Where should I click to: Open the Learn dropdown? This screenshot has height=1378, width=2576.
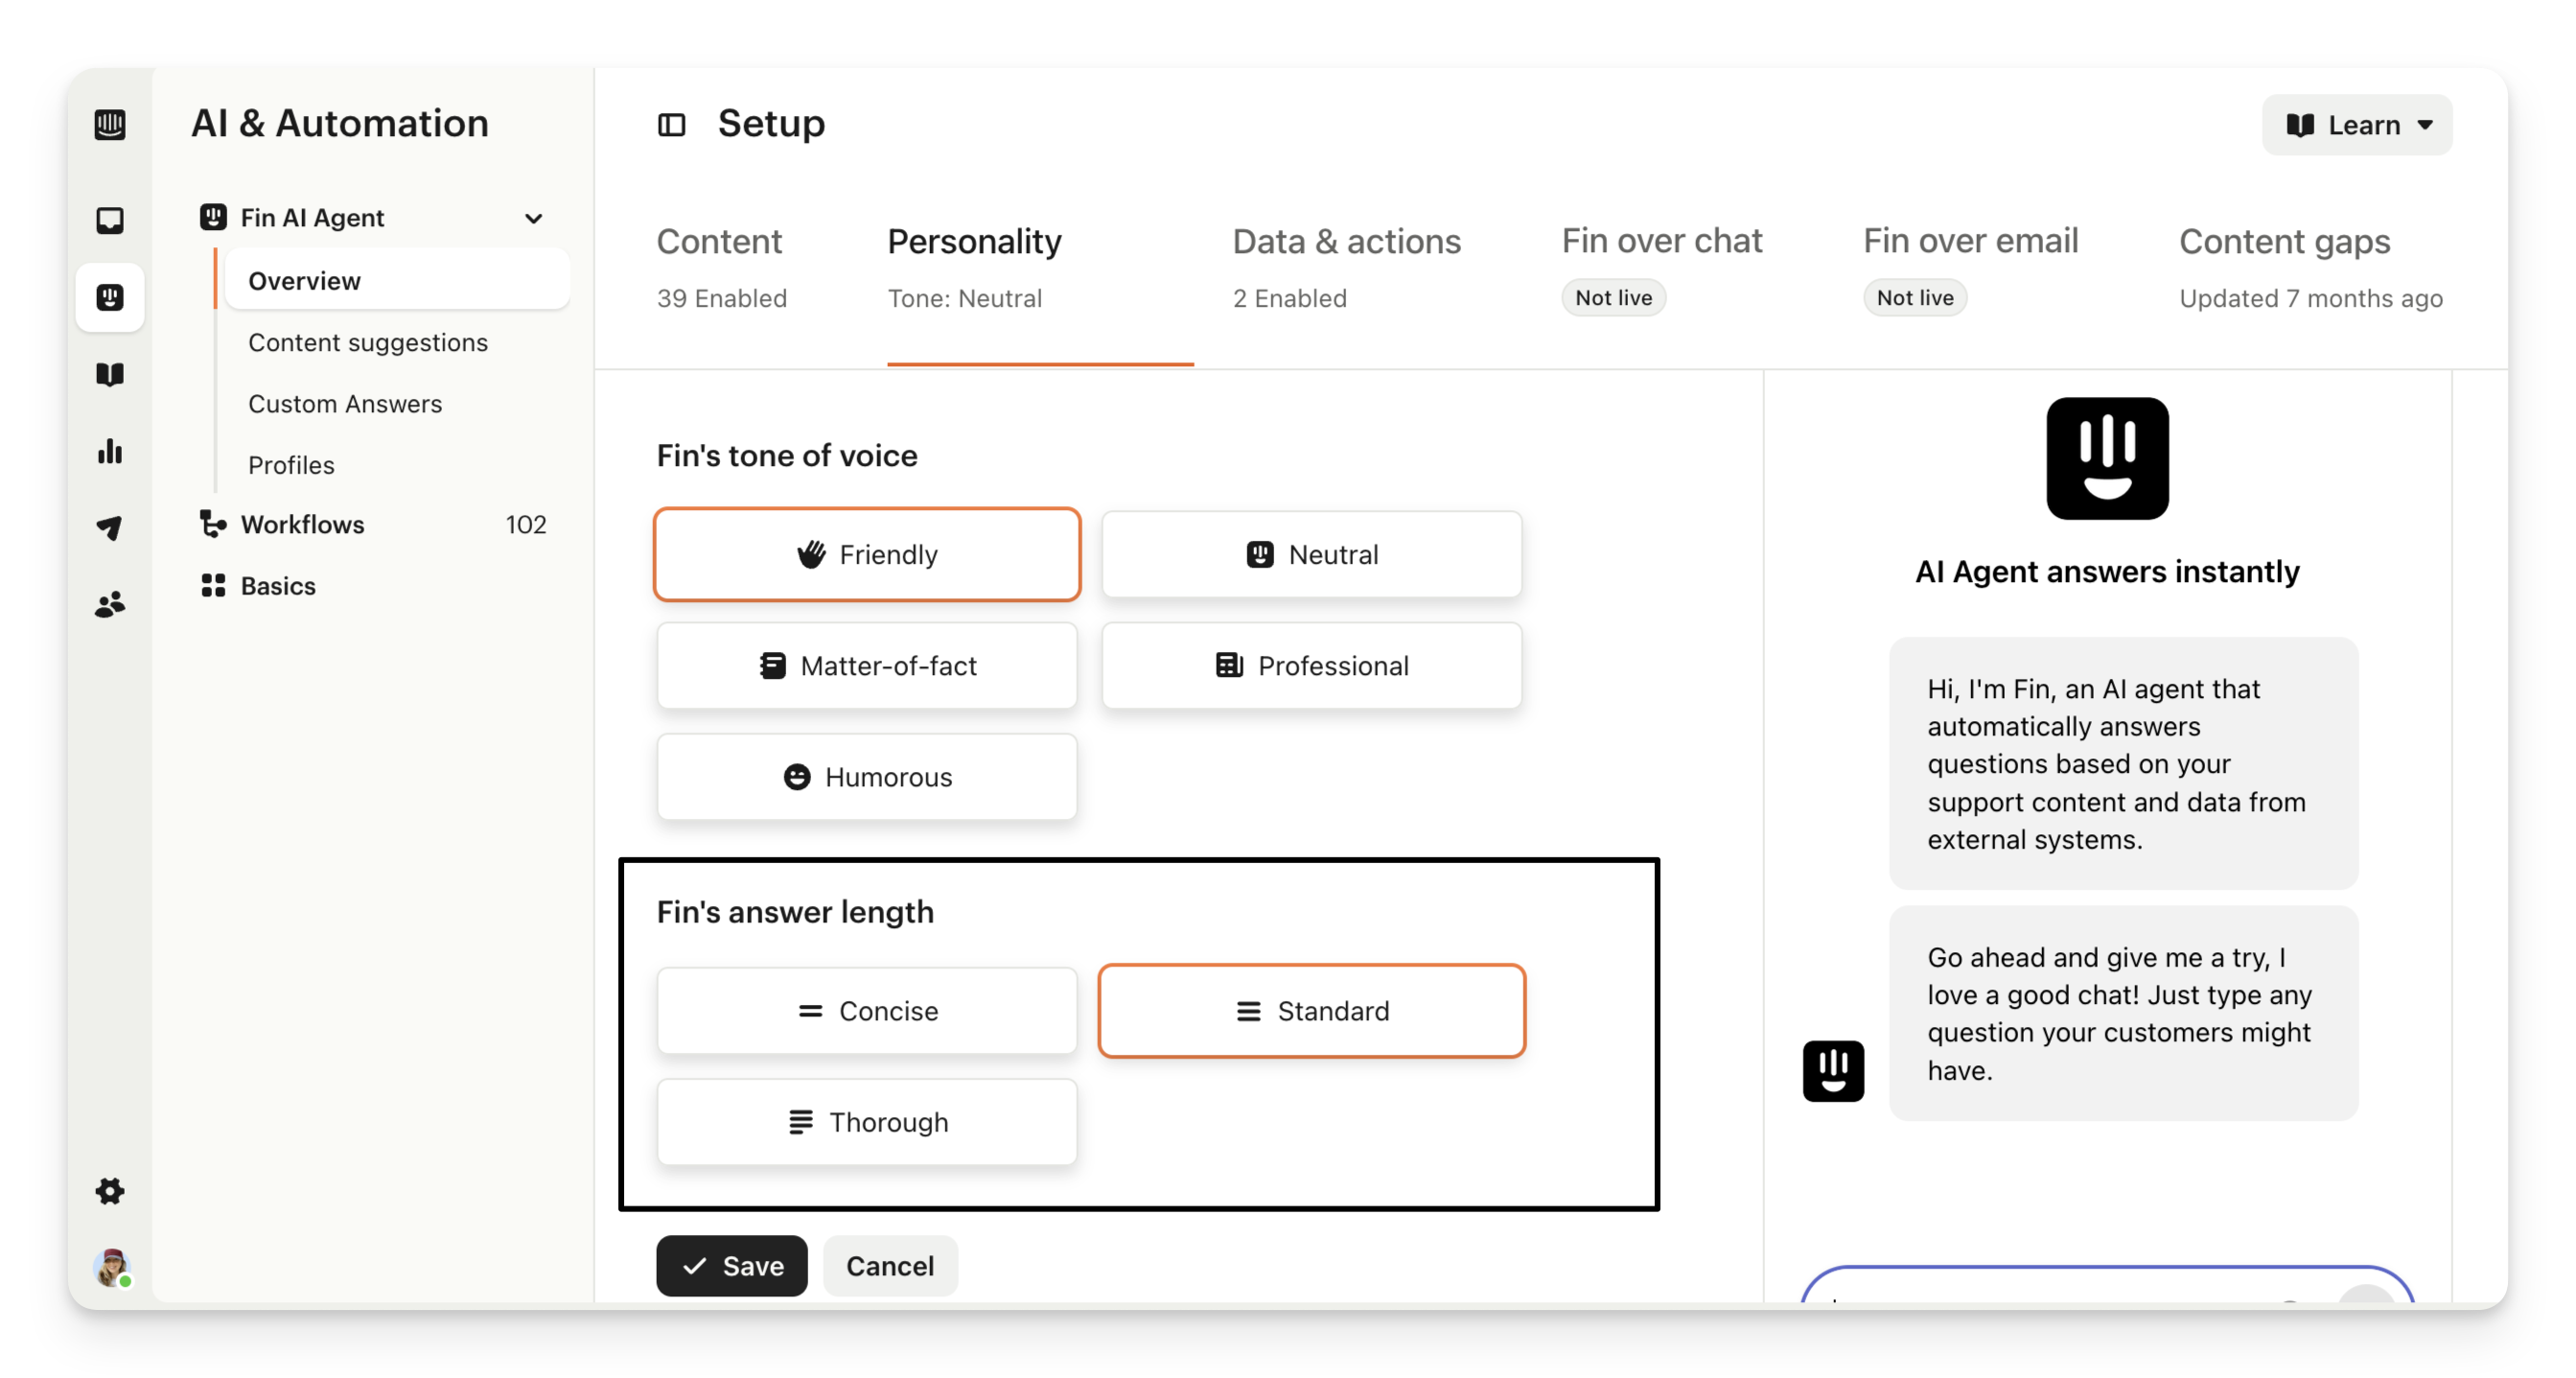pos(2356,125)
